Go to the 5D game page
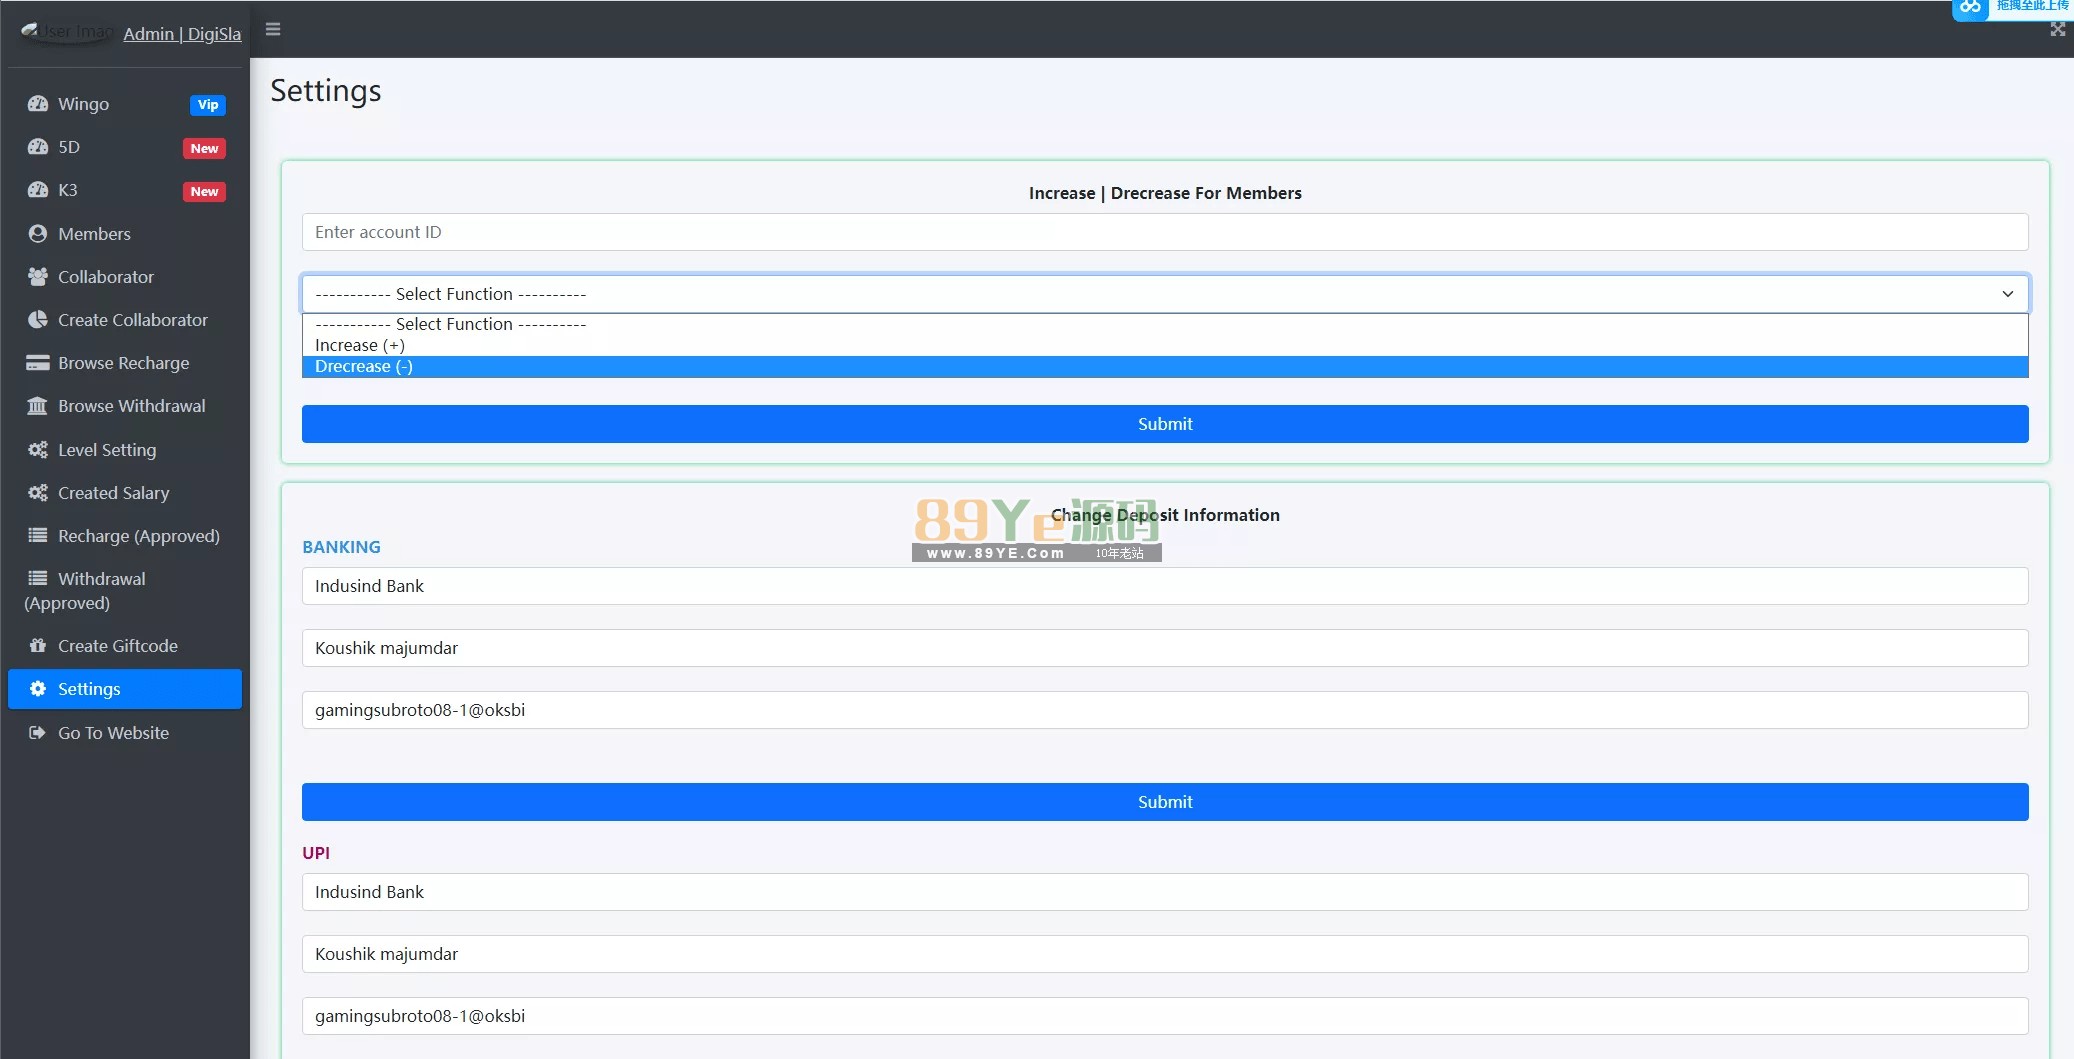Screen dimensions: 2074x1059 point(69,147)
